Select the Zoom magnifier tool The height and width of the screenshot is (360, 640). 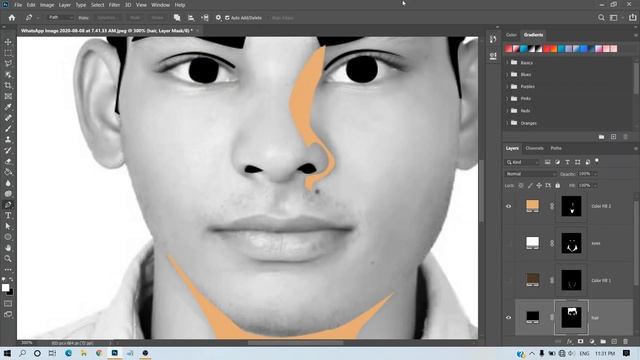pyautogui.click(x=8, y=258)
